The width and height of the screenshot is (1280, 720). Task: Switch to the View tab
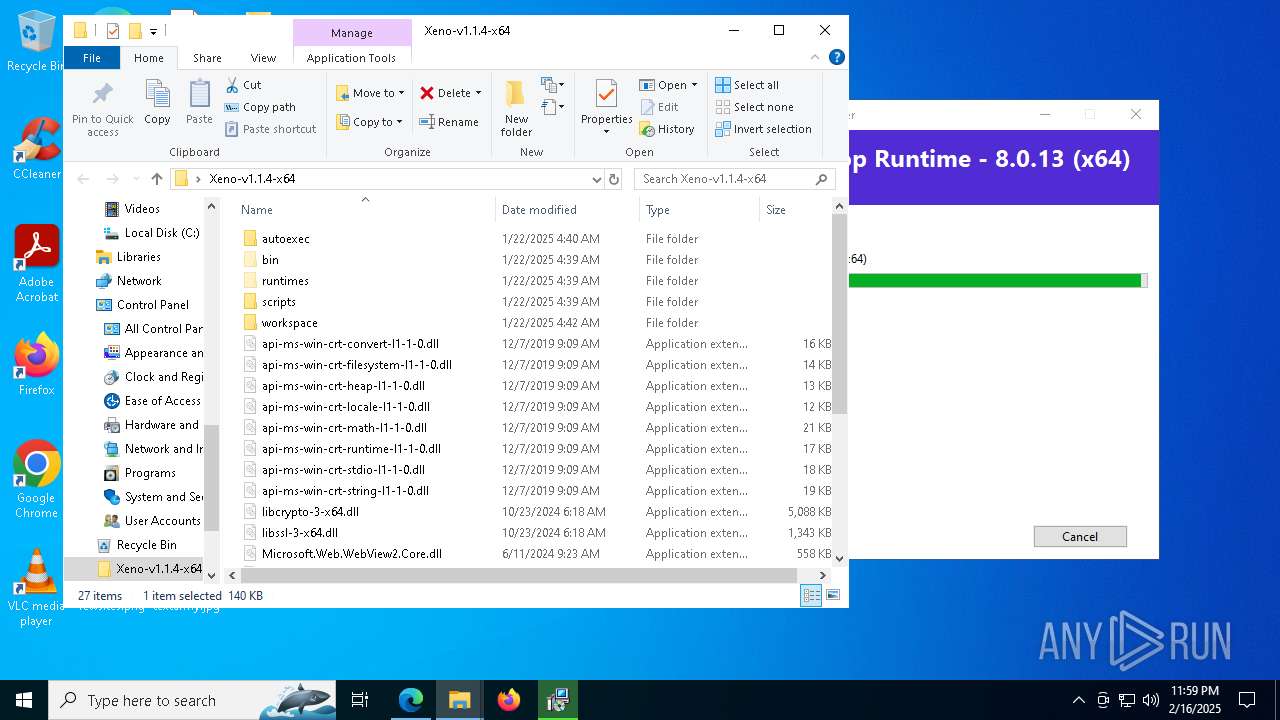(x=263, y=58)
